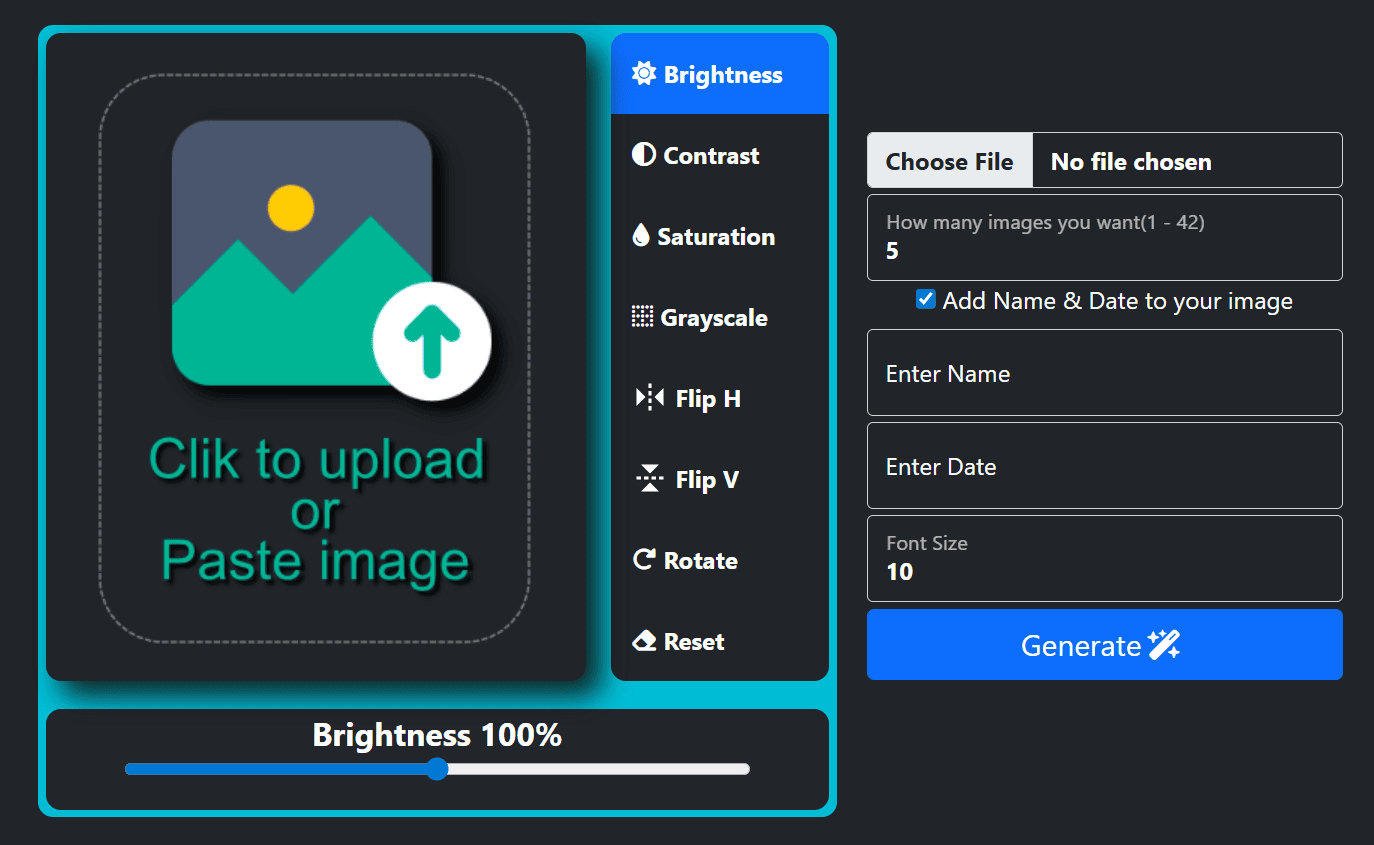The height and width of the screenshot is (845, 1374).
Task: Click the Reset eraser icon
Action: point(644,640)
